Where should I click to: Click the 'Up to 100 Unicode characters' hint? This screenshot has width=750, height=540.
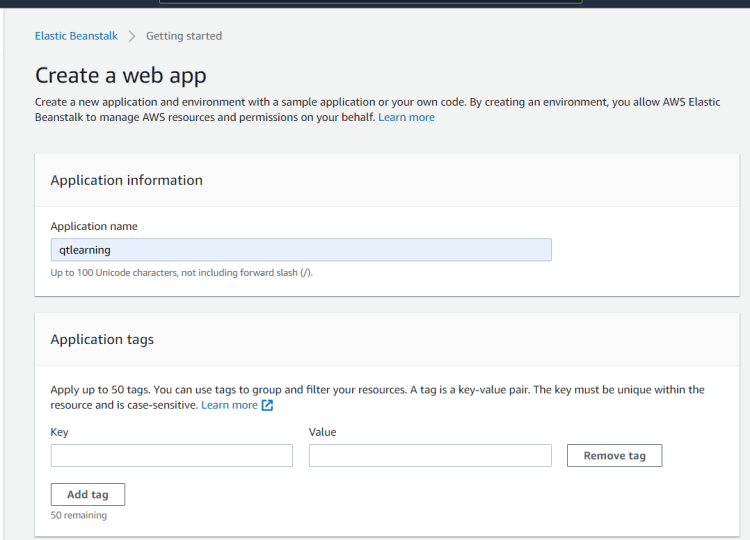pos(182,273)
